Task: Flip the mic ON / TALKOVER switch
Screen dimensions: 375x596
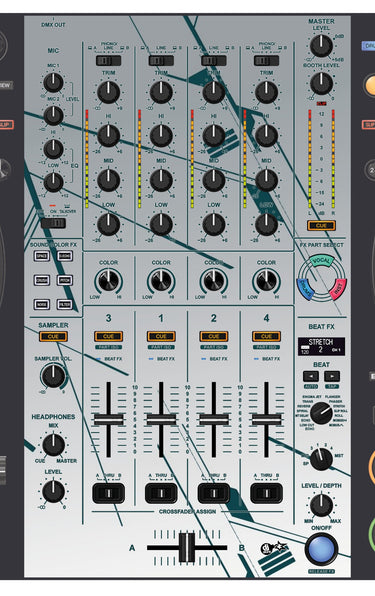Action: pos(53,223)
